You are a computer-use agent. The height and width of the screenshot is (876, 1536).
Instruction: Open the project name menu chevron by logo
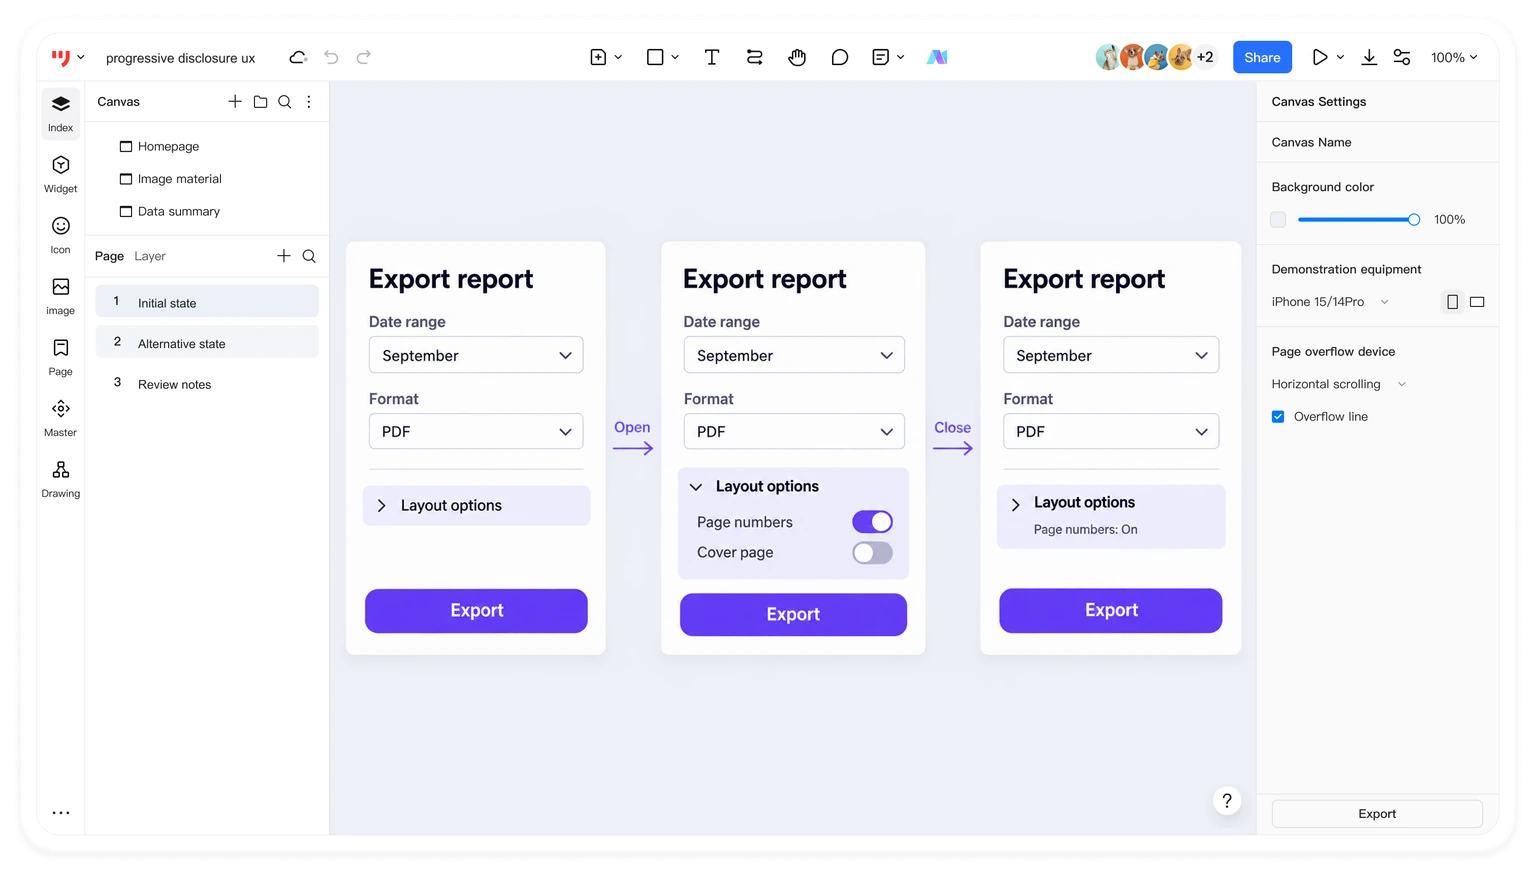click(x=81, y=58)
